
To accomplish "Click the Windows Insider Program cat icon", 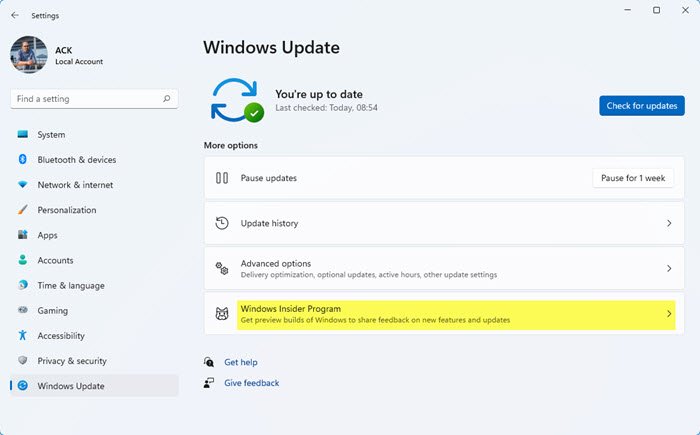I will tap(222, 314).
